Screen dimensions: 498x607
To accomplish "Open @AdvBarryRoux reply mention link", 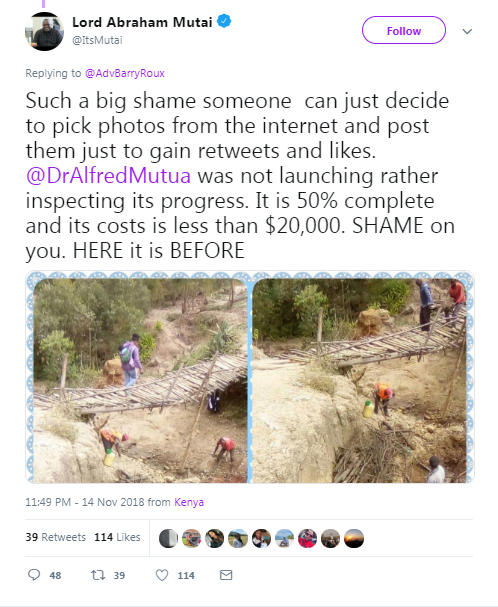I will pos(125,73).
